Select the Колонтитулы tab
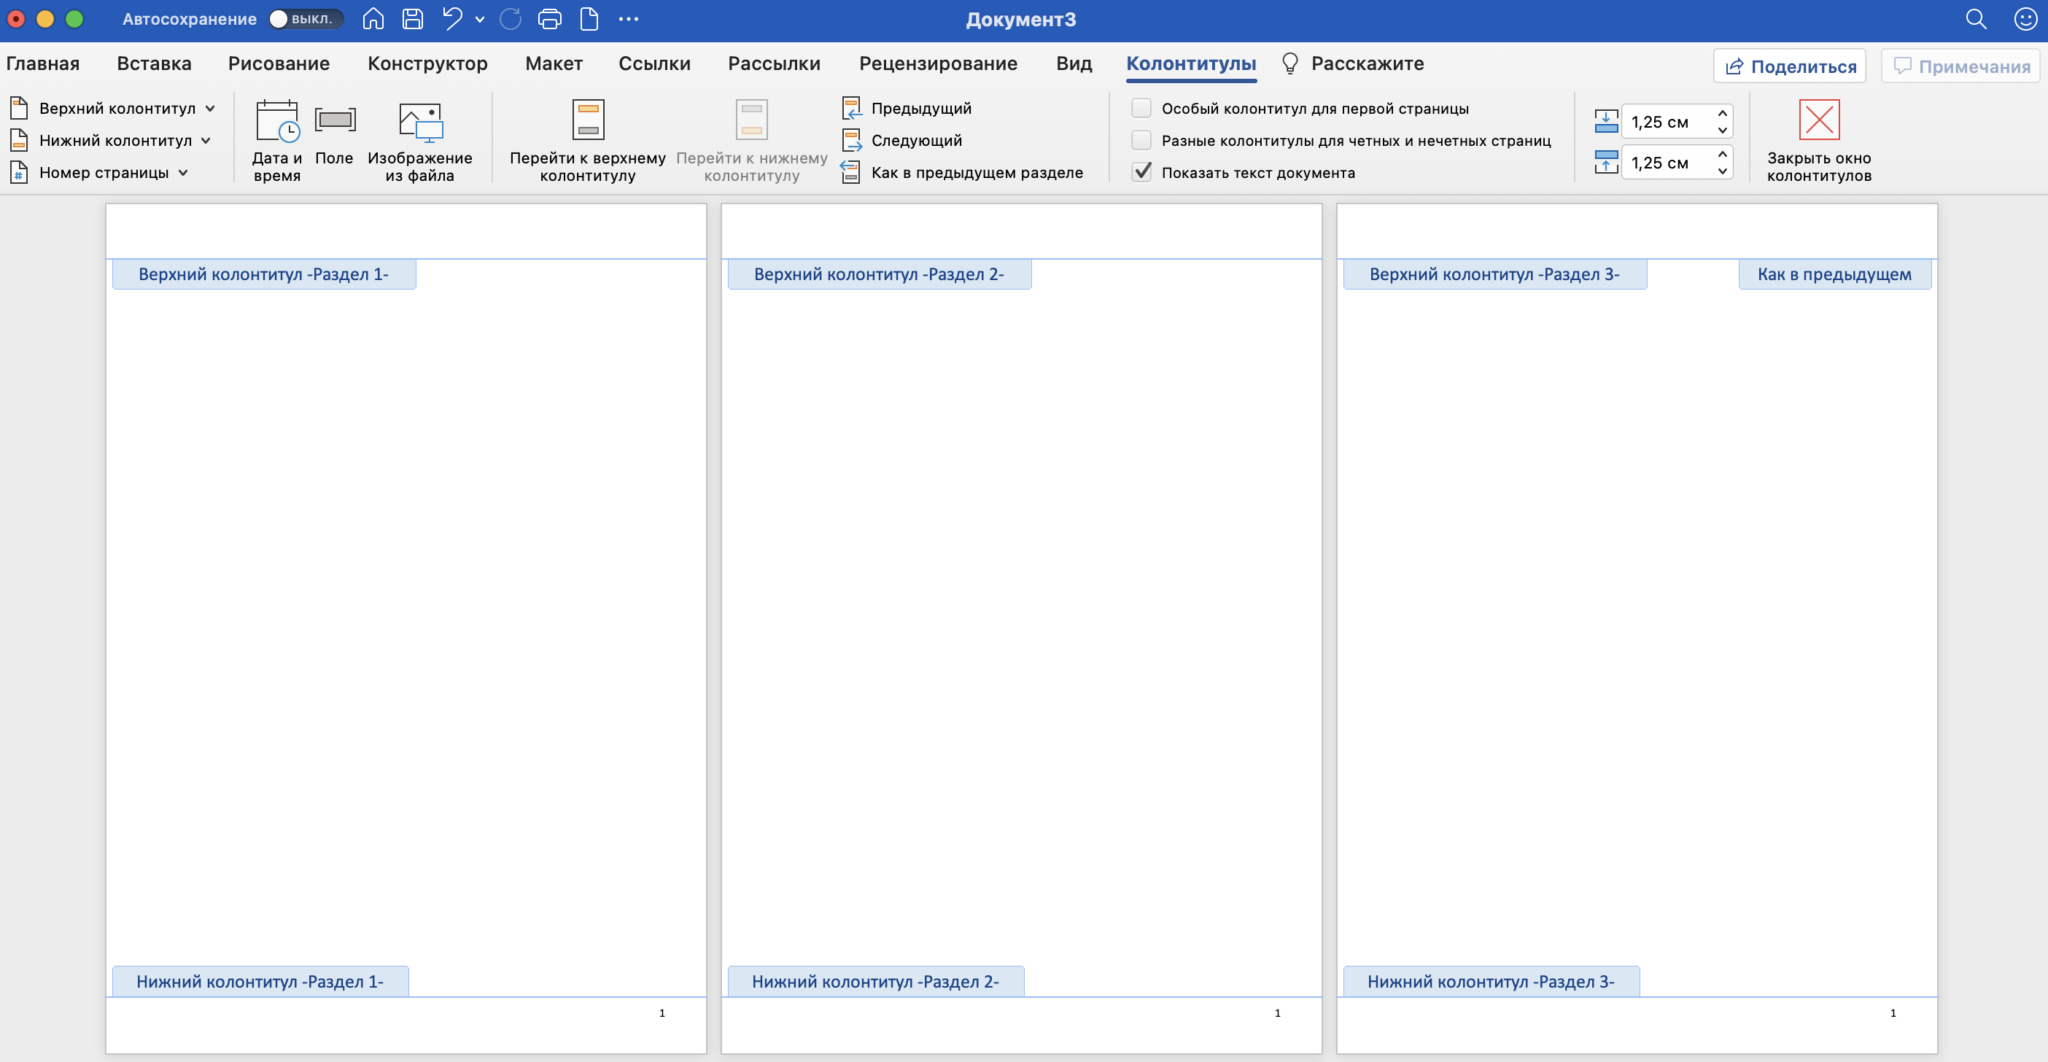 coord(1191,64)
